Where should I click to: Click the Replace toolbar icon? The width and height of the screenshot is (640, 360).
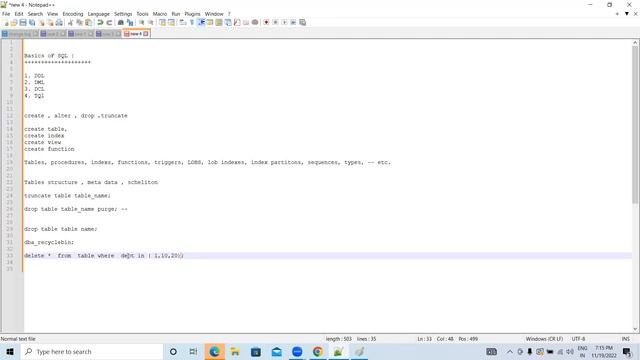pyautogui.click(x=130, y=22)
